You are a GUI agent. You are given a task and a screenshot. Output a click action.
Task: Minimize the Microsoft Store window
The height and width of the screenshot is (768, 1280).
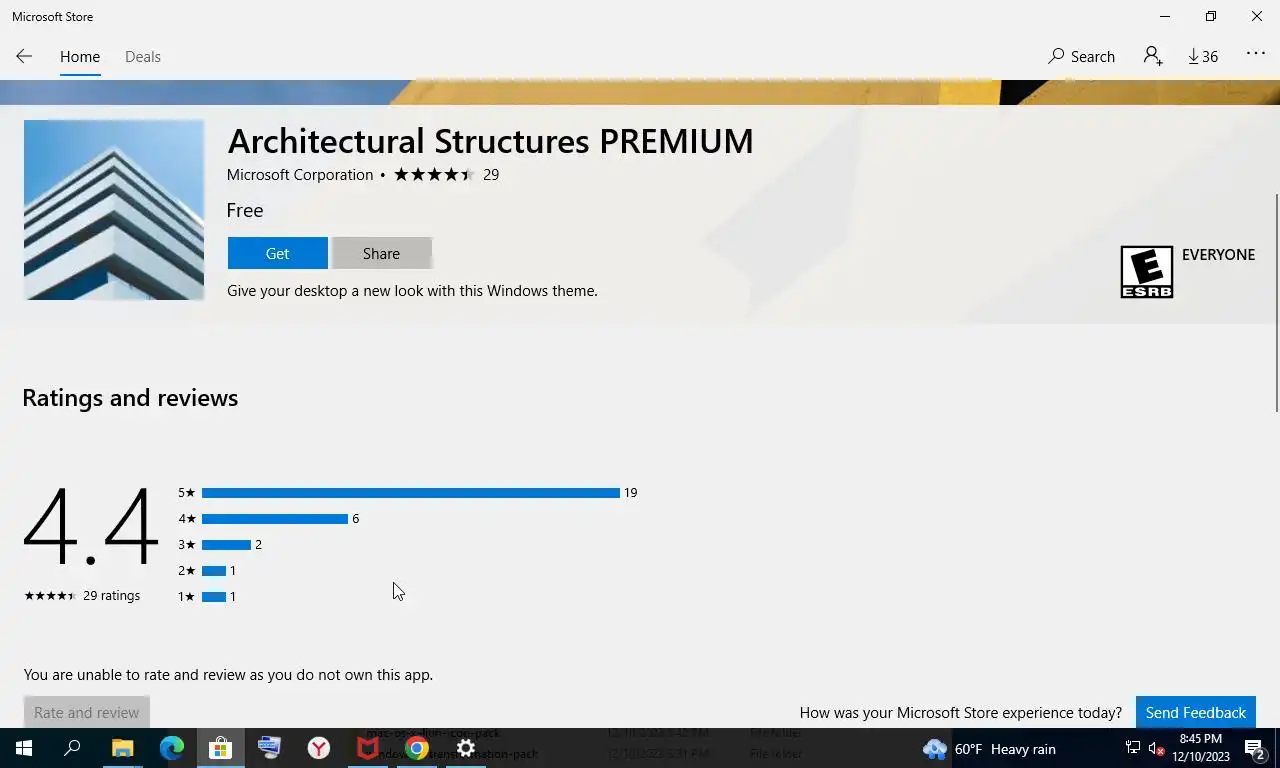point(1164,16)
